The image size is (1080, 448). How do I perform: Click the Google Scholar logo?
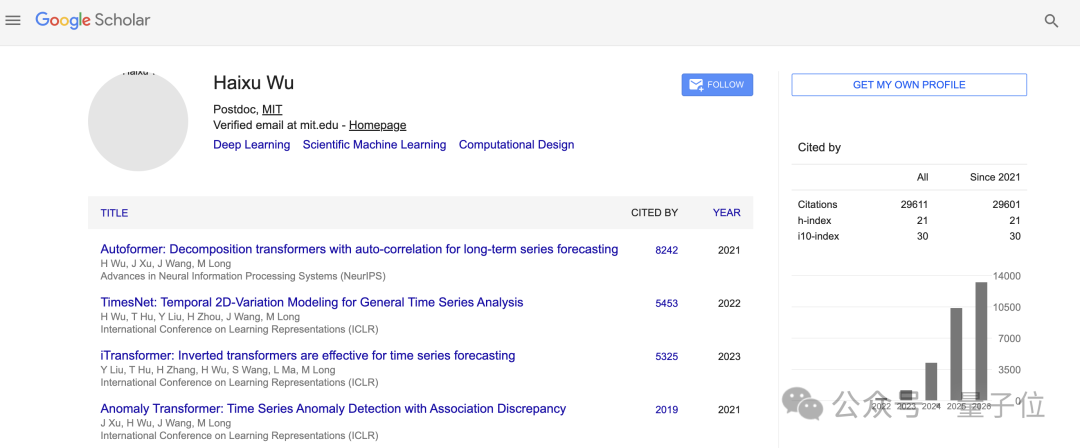coord(92,20)
